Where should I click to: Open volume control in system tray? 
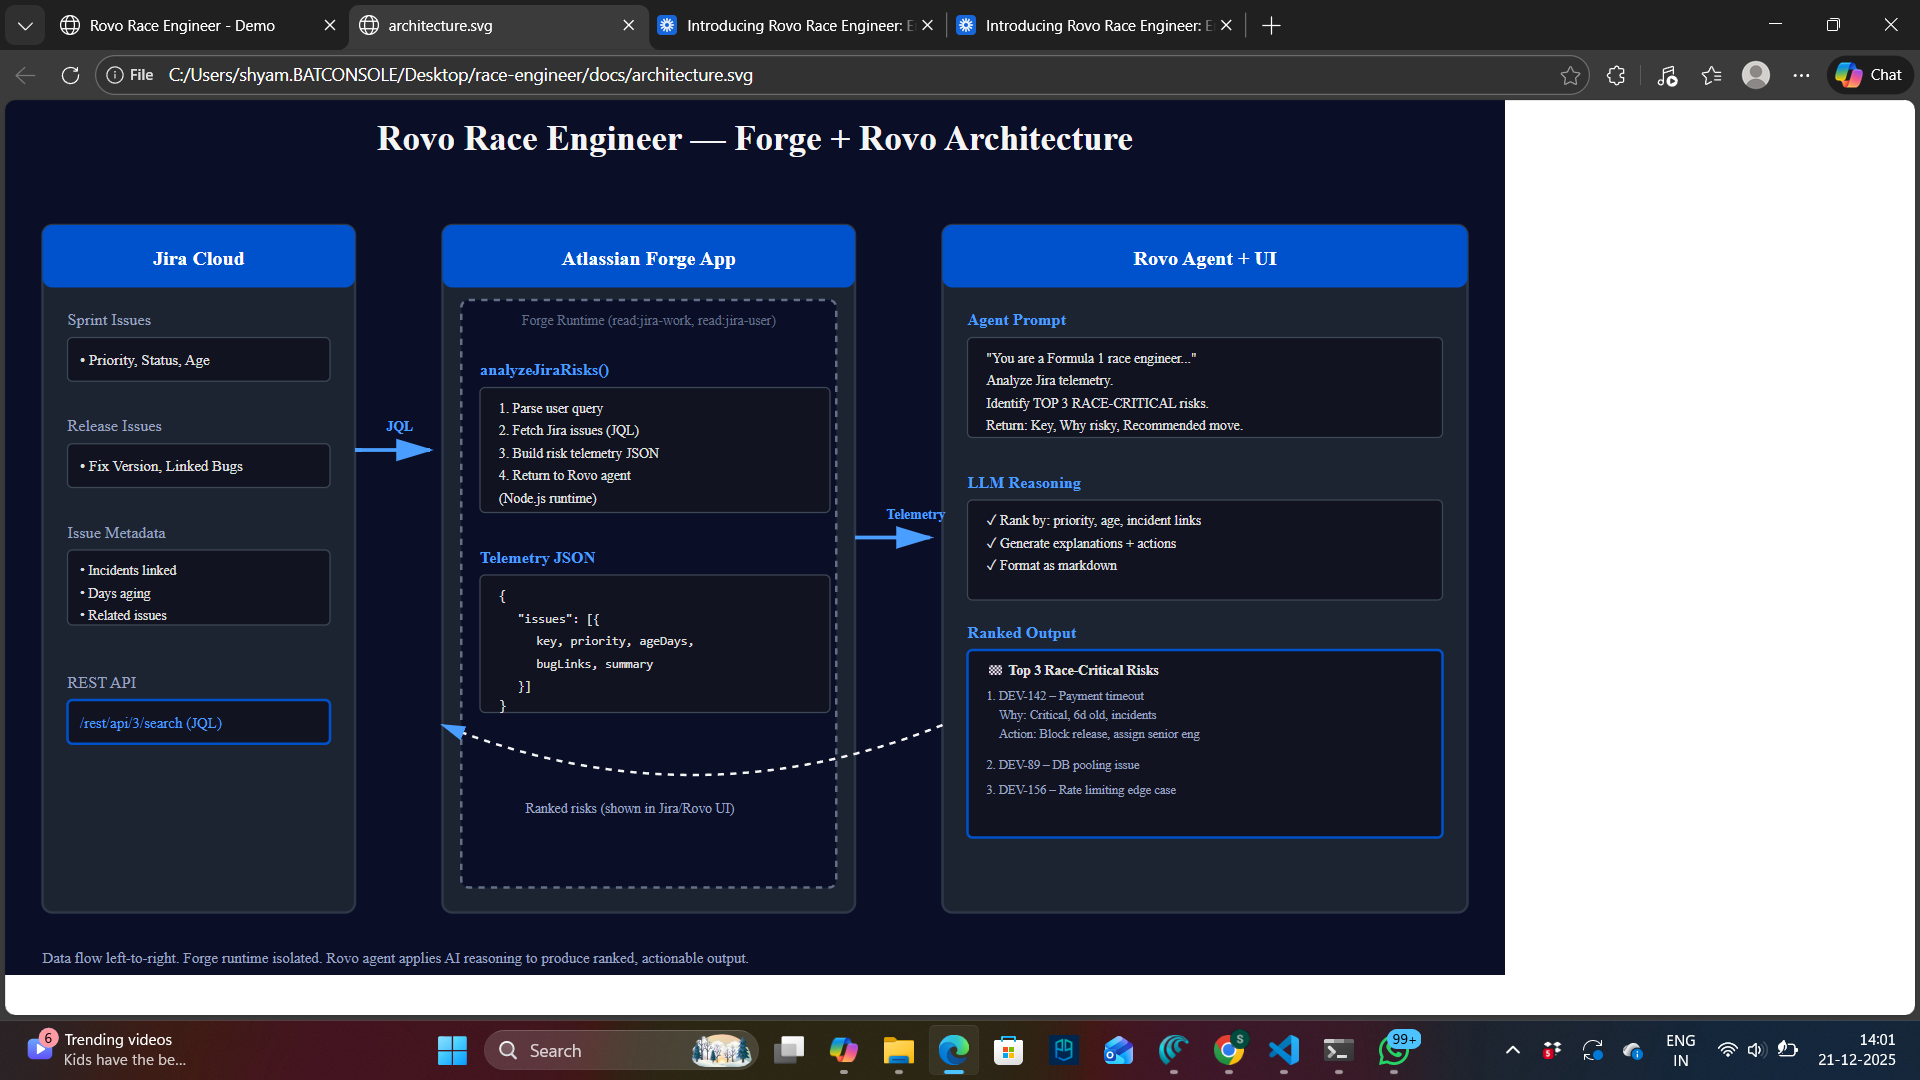1756,1050
